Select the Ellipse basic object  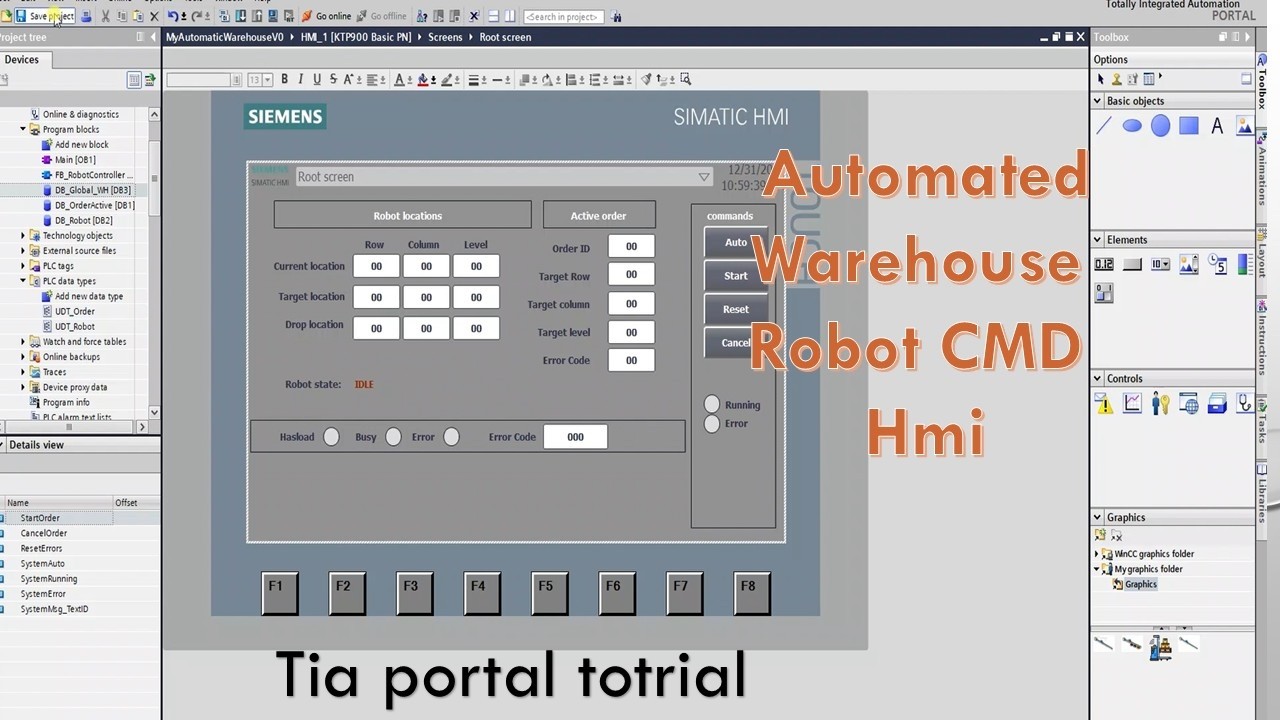tap(1132, 126)
